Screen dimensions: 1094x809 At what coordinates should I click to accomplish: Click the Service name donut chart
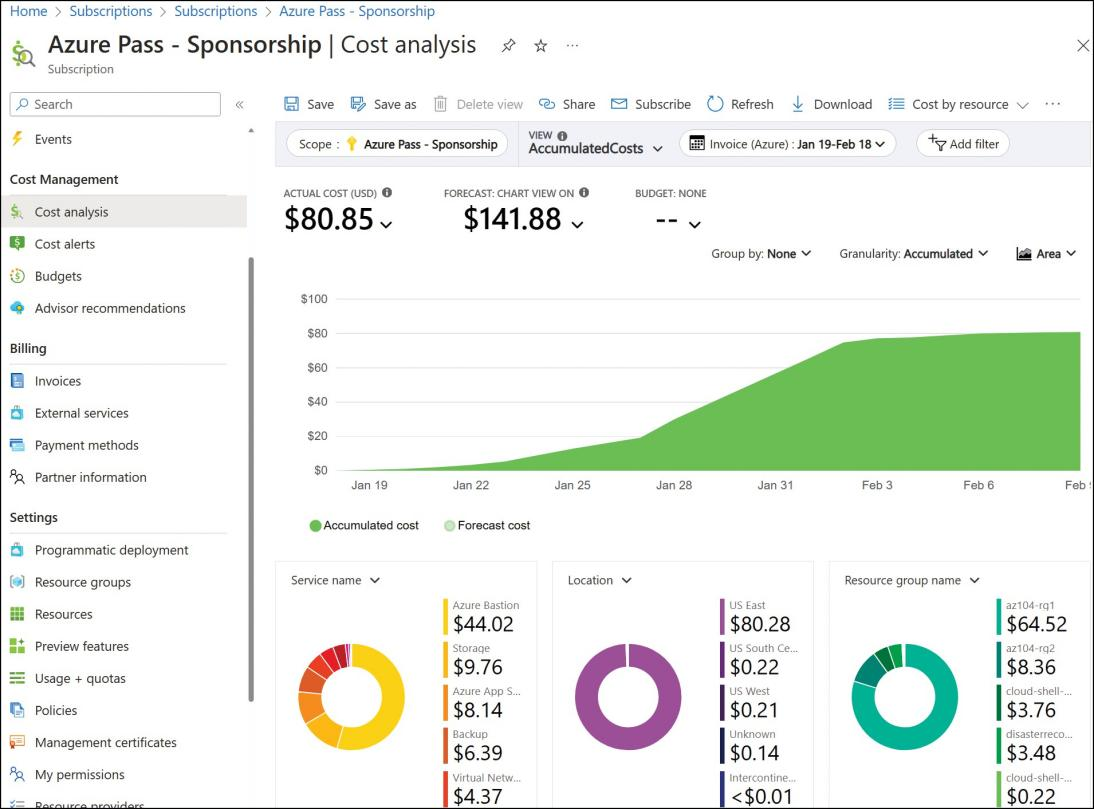[351, 697]
